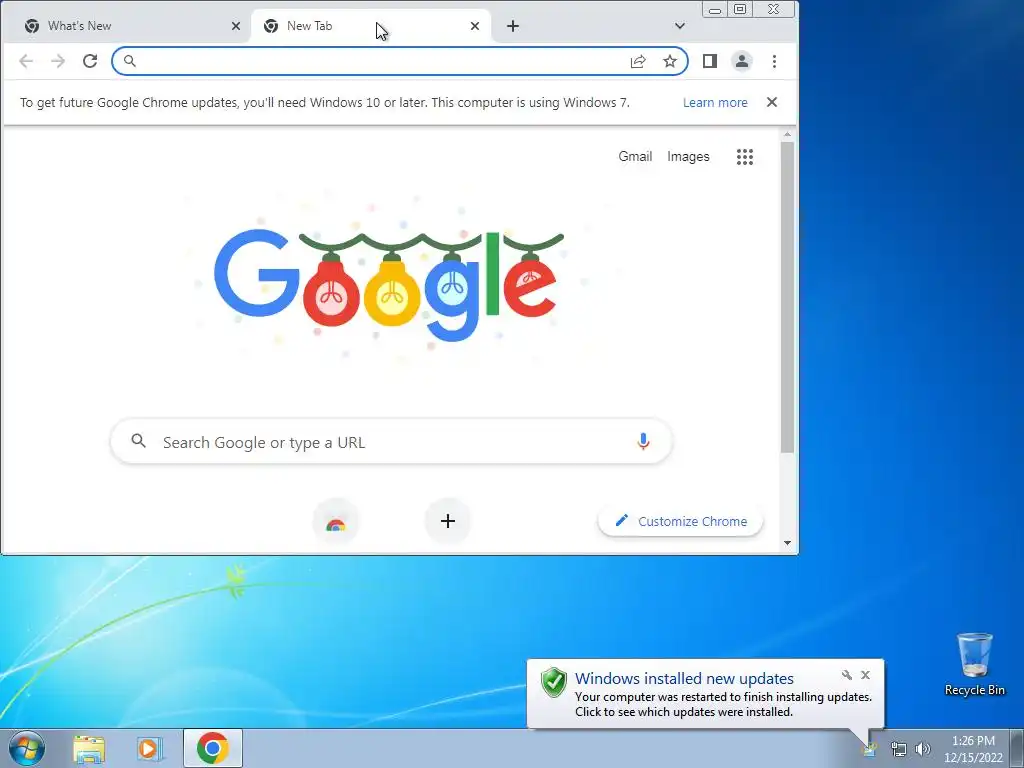The width and height of the screenshot is (1024, 768).
Task: Click Customize Chrome button
Action: tap(681, 521)
